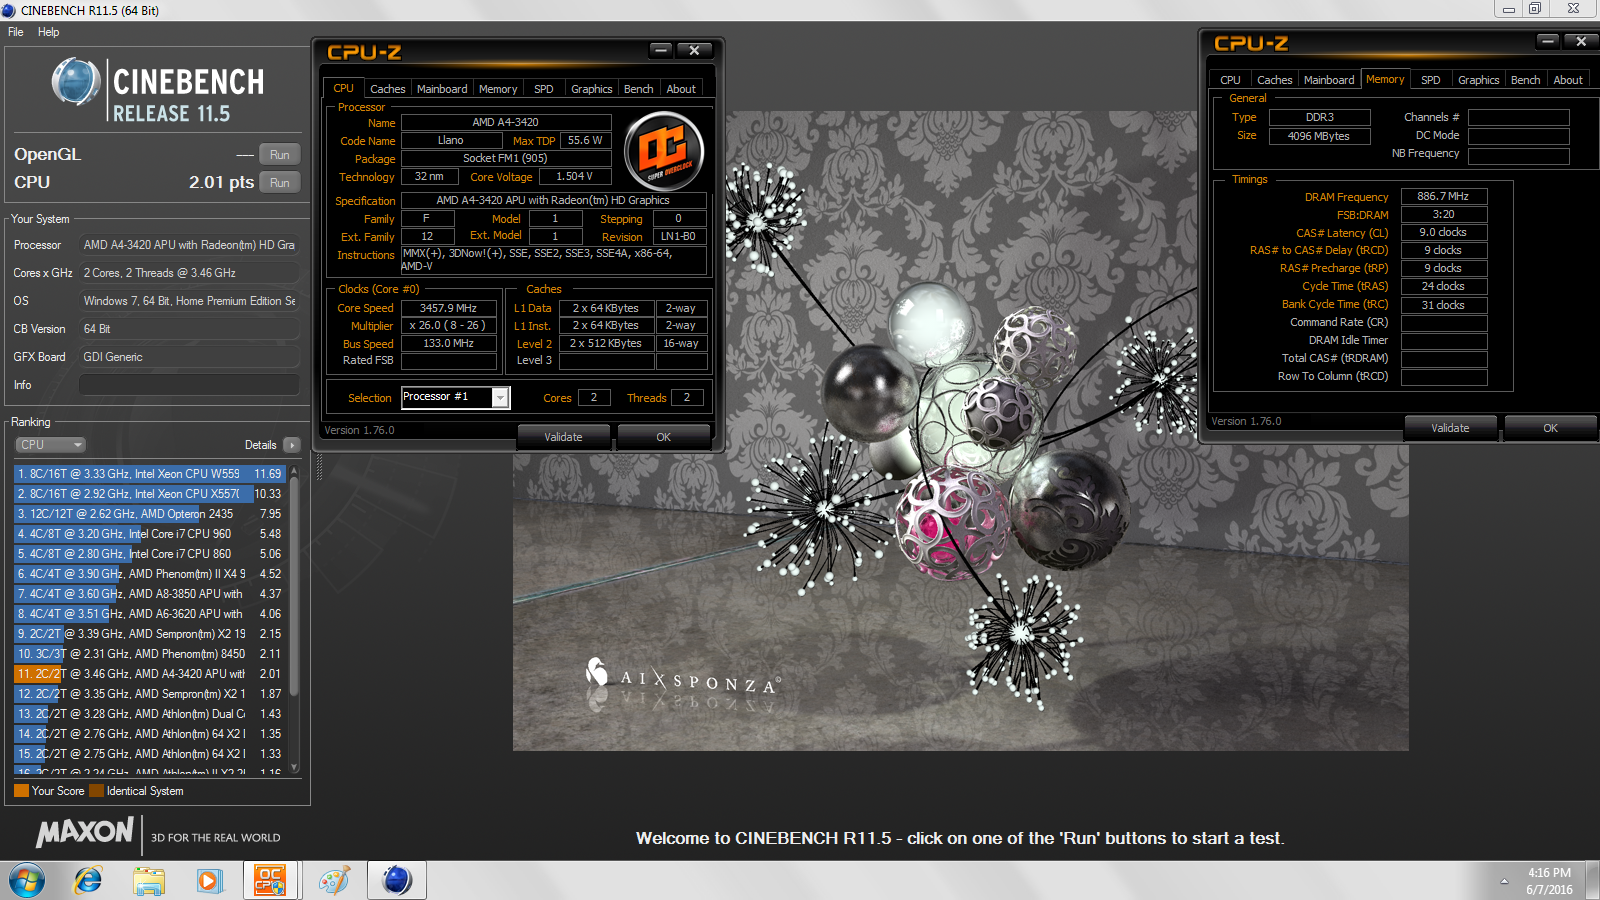Click the Processor name field in Cinebench

[x=189, y=245]
